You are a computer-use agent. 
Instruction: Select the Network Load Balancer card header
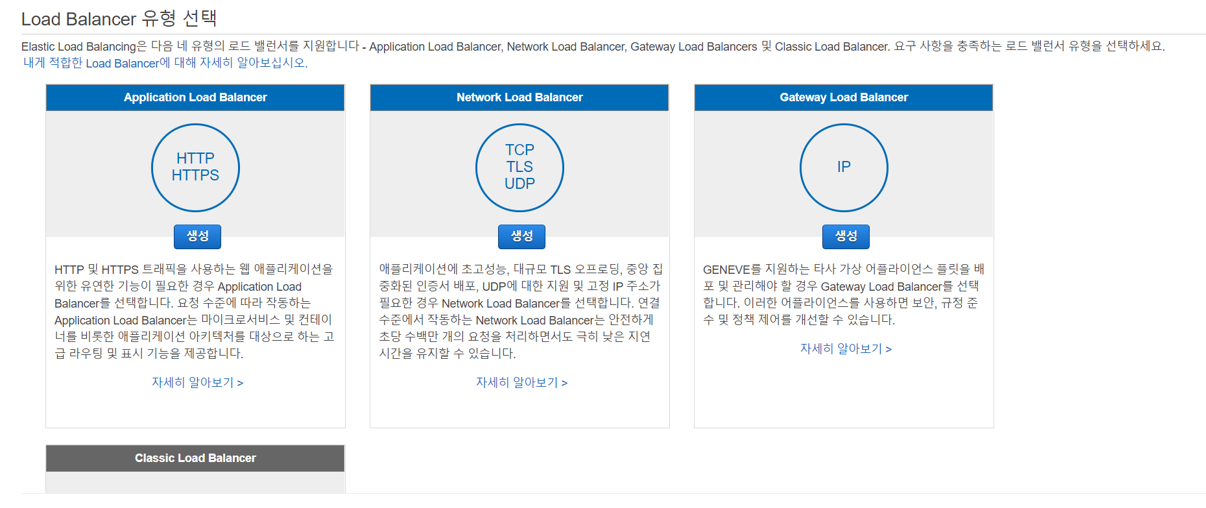pyautogui.click(x=519, y=97)
